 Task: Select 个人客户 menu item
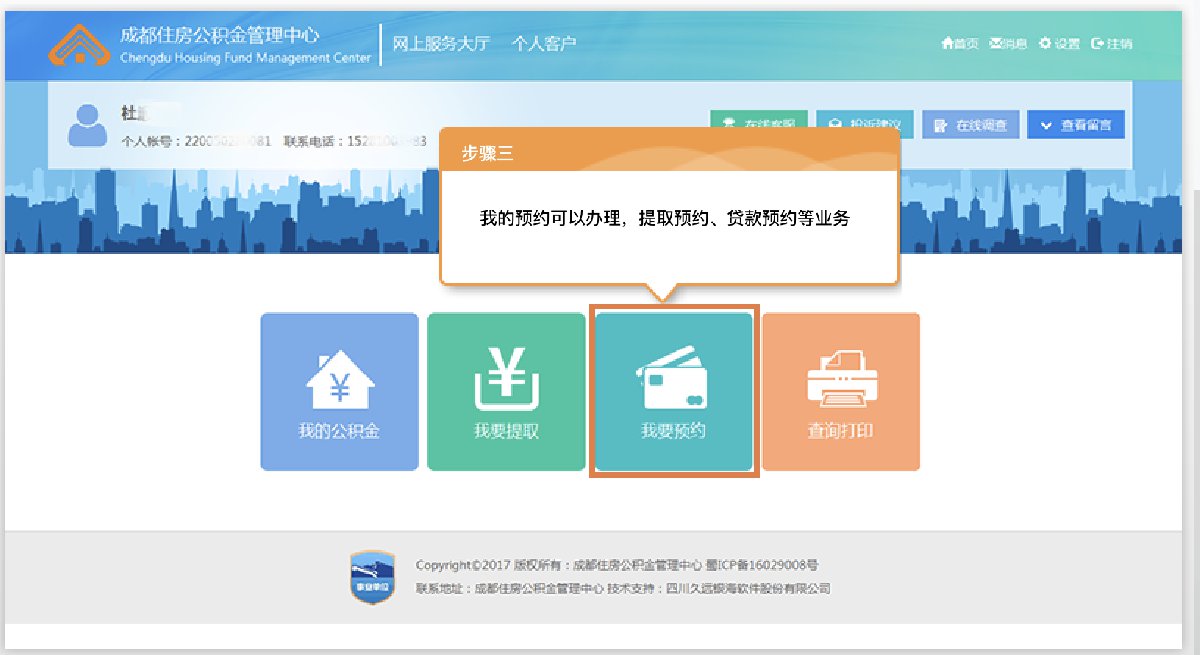pyautogui.click(x=544, y=44)
